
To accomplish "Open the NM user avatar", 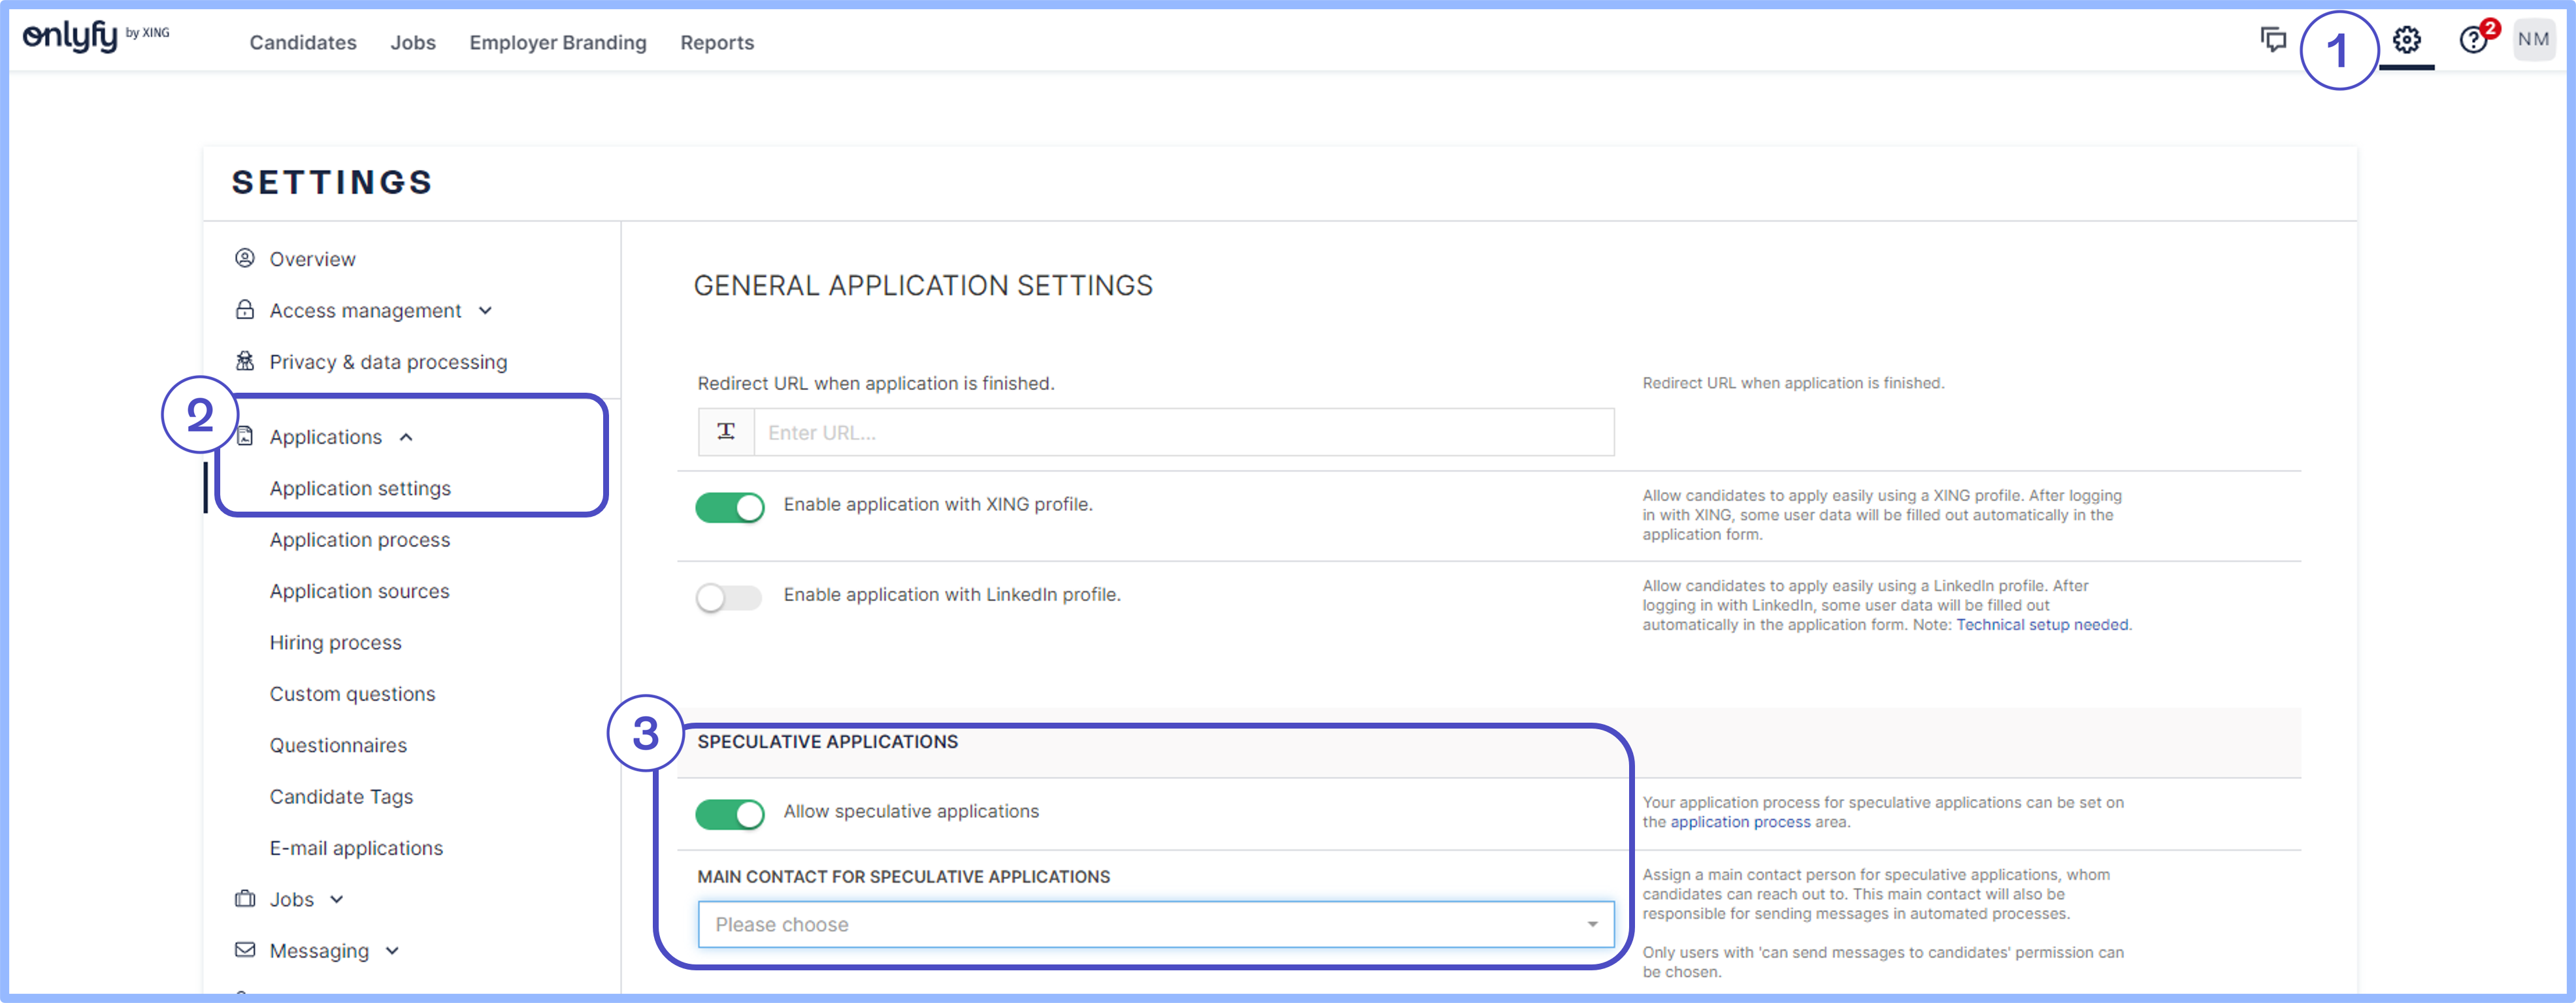I will pyautogui.click(x=2535, y=40).
